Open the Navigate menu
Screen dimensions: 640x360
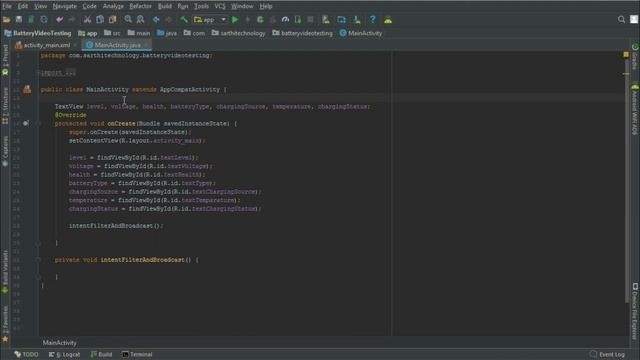[x=64, y=6]
